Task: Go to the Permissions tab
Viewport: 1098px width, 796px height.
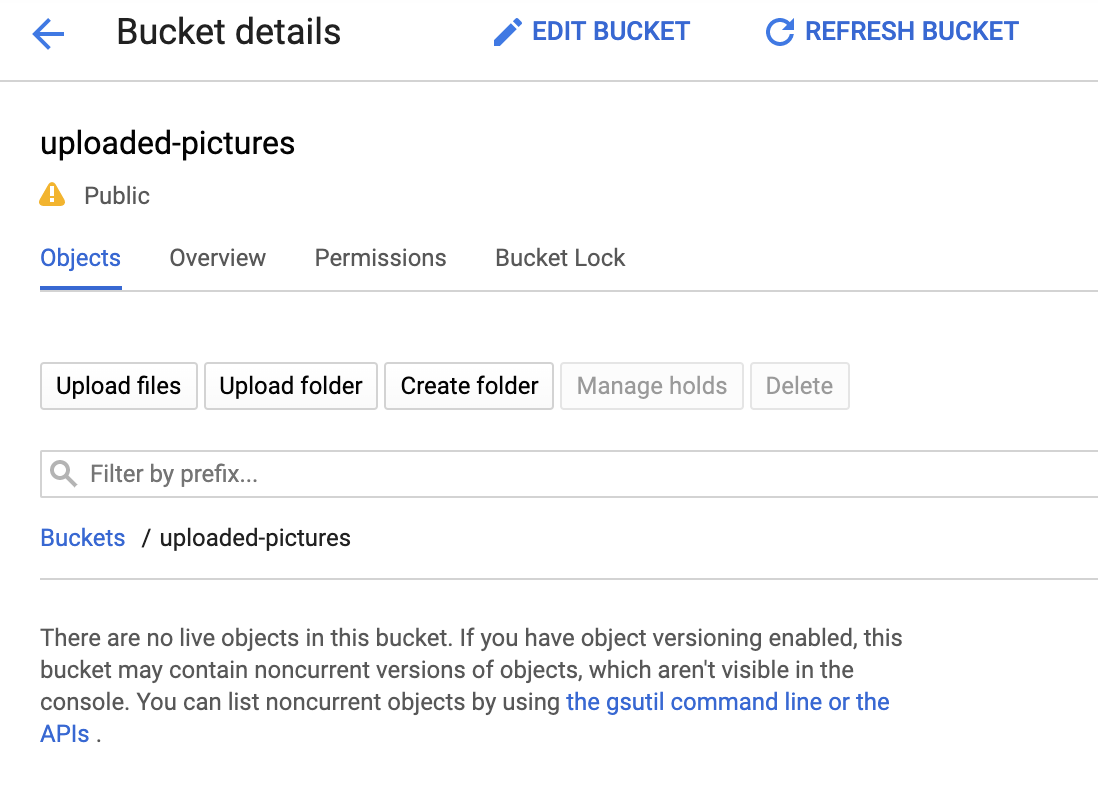Action: [x=380, y=258]
